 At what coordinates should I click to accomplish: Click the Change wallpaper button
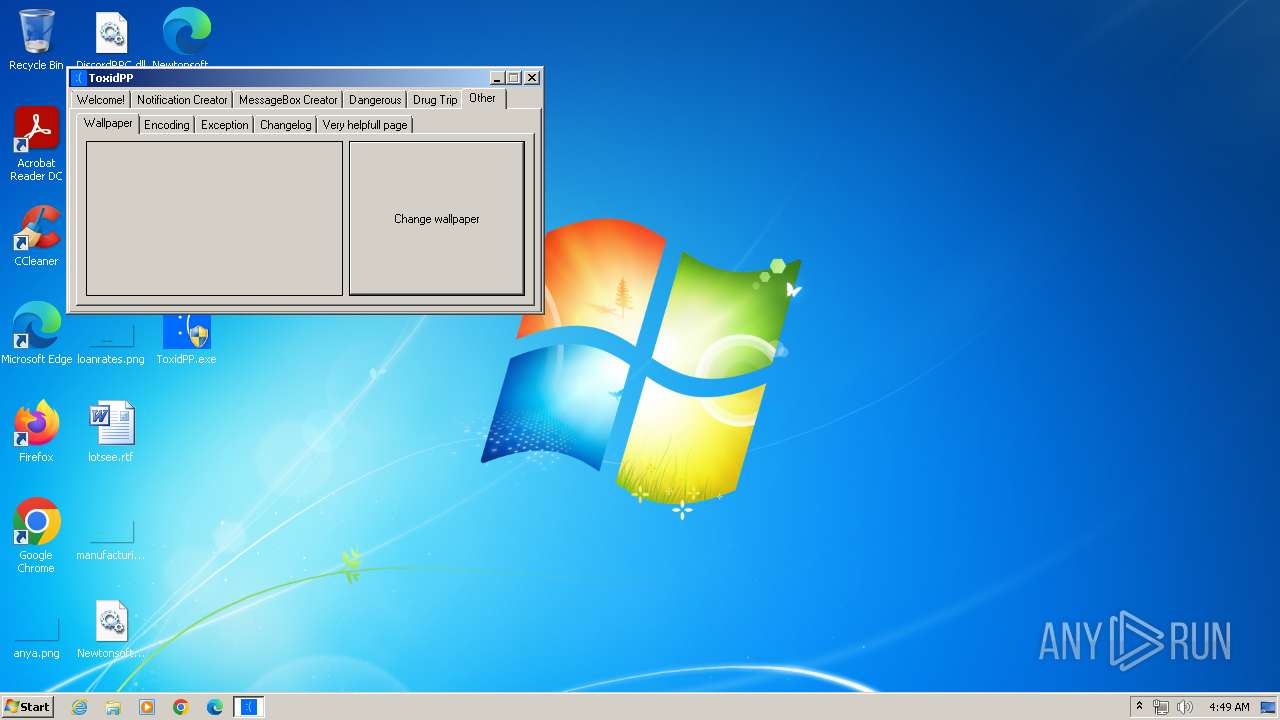(437, 218)
